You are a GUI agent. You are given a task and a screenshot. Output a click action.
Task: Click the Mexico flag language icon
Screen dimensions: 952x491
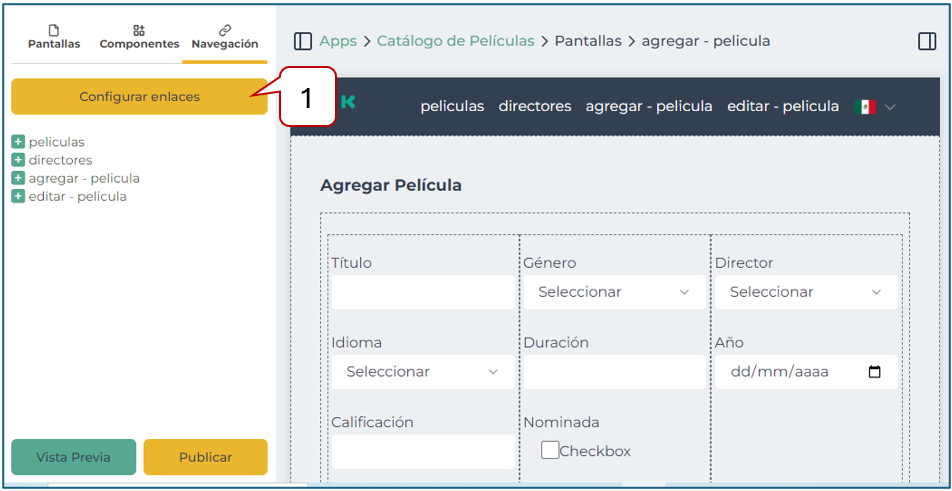click(x=865, y=106)
